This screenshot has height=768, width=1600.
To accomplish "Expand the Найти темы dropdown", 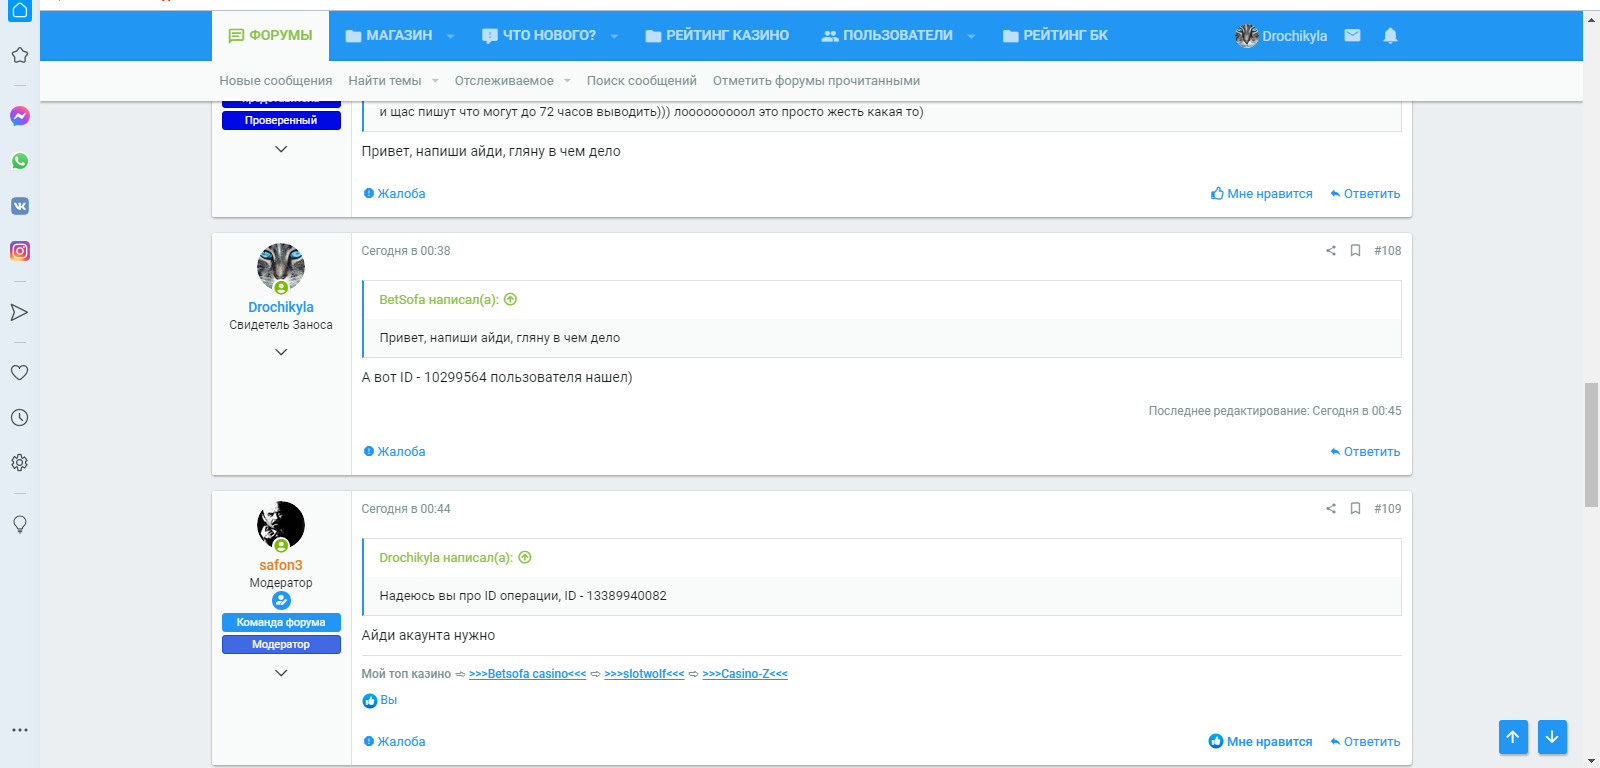I will coord(435,81).
